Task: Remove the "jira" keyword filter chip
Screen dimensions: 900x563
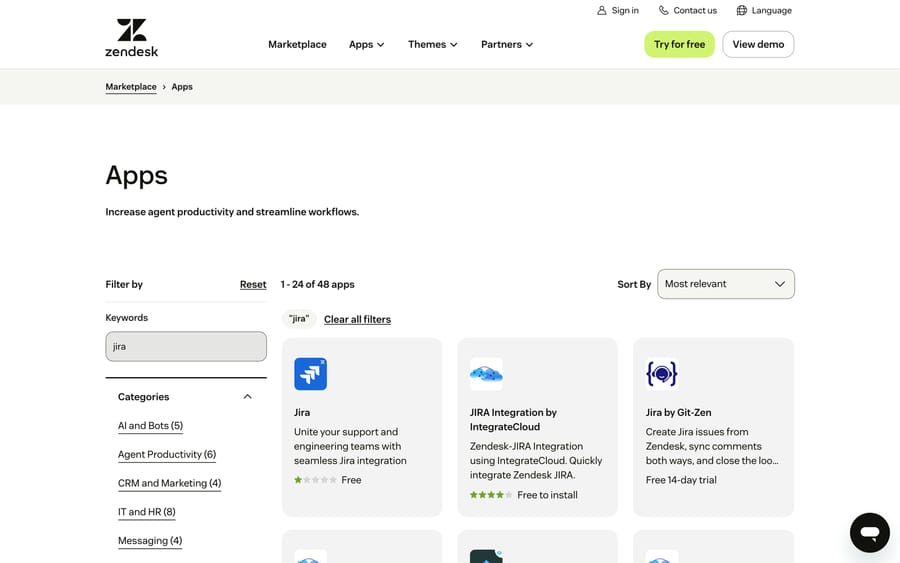Action: click(x=299, y=319)
